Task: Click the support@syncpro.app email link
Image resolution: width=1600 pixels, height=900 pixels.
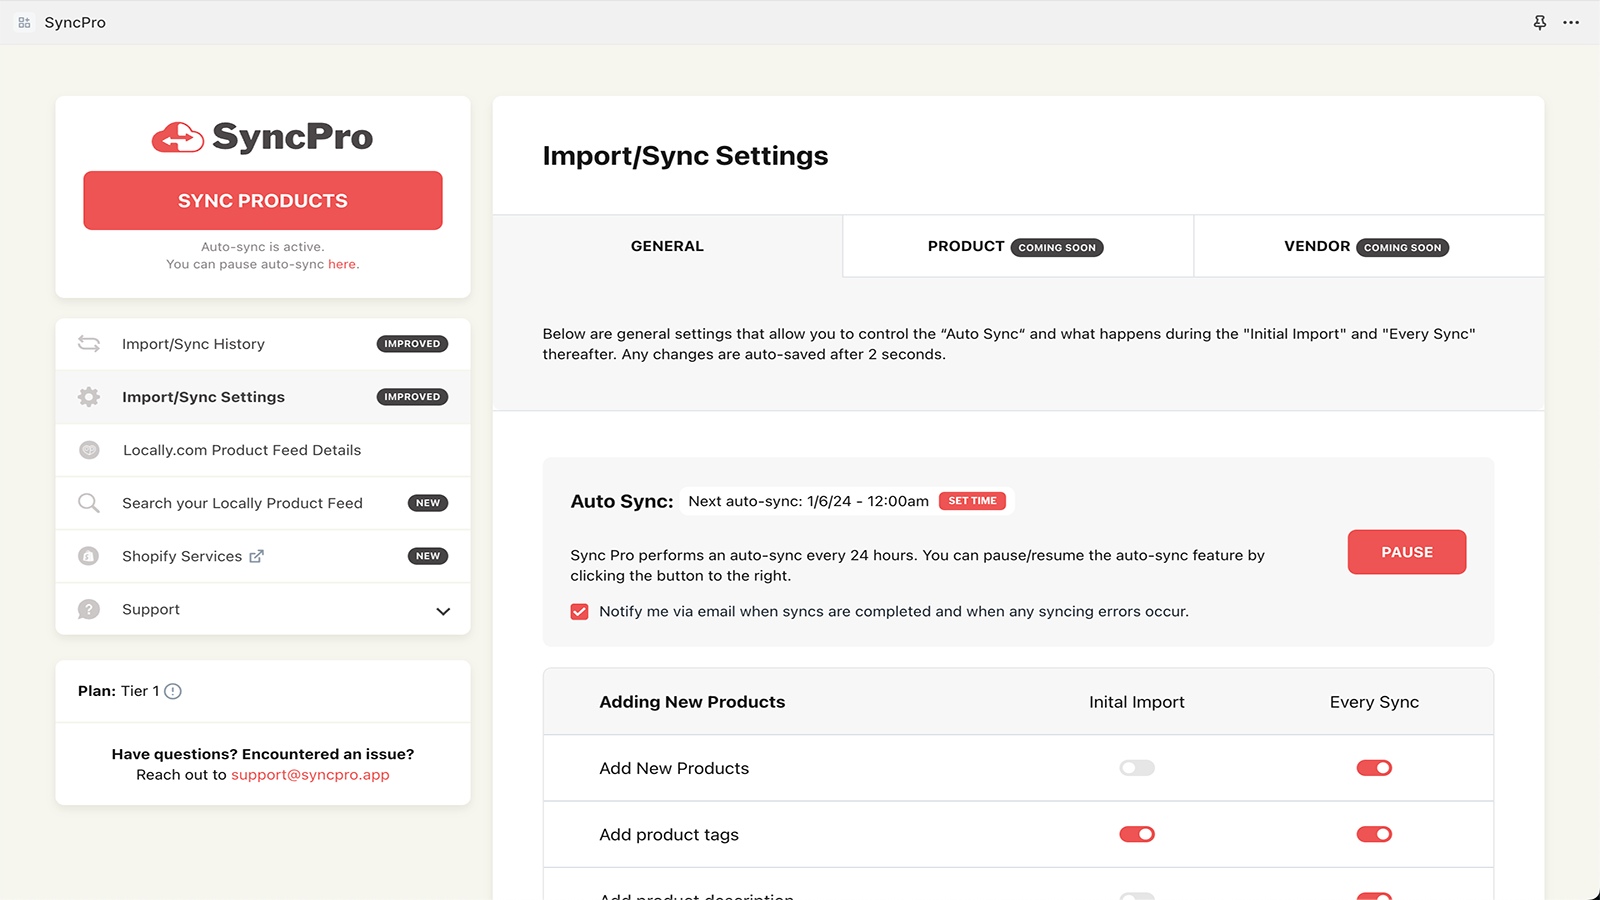Action: (x=310, y=774)
